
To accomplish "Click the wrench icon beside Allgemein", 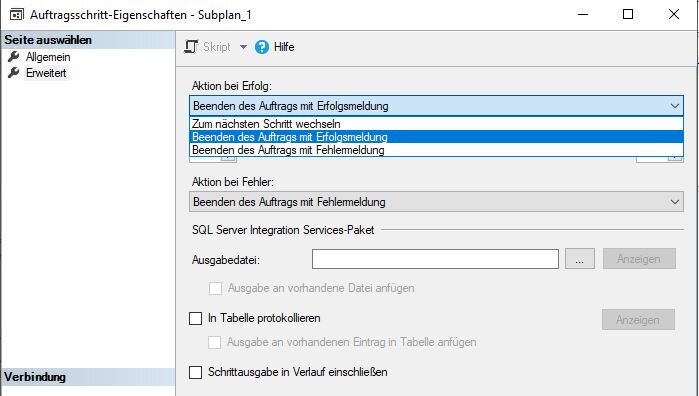I will 14,57.
